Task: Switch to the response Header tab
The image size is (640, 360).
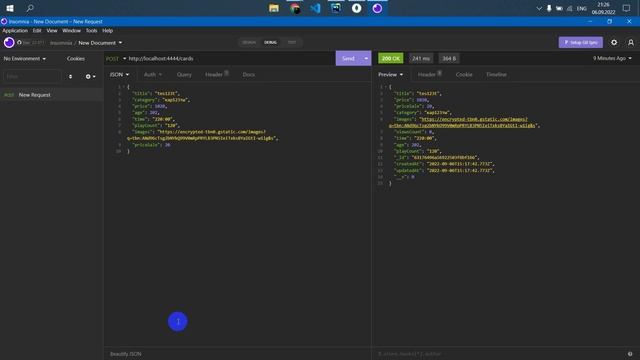Action: point(429,75)
